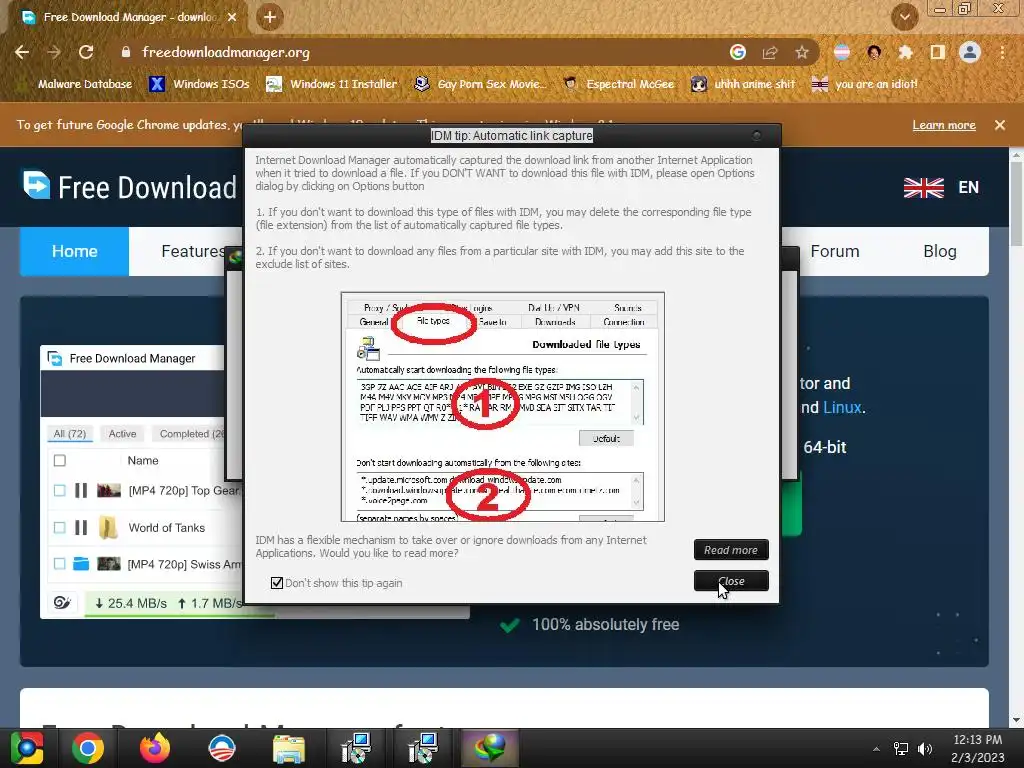
Task: Open Espectral McGee bookmark
Action: (x=619, y=84)
